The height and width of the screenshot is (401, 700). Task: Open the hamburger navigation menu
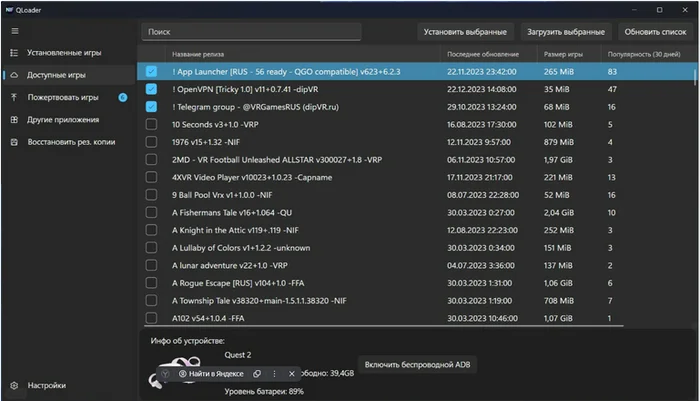pos(15,31)
